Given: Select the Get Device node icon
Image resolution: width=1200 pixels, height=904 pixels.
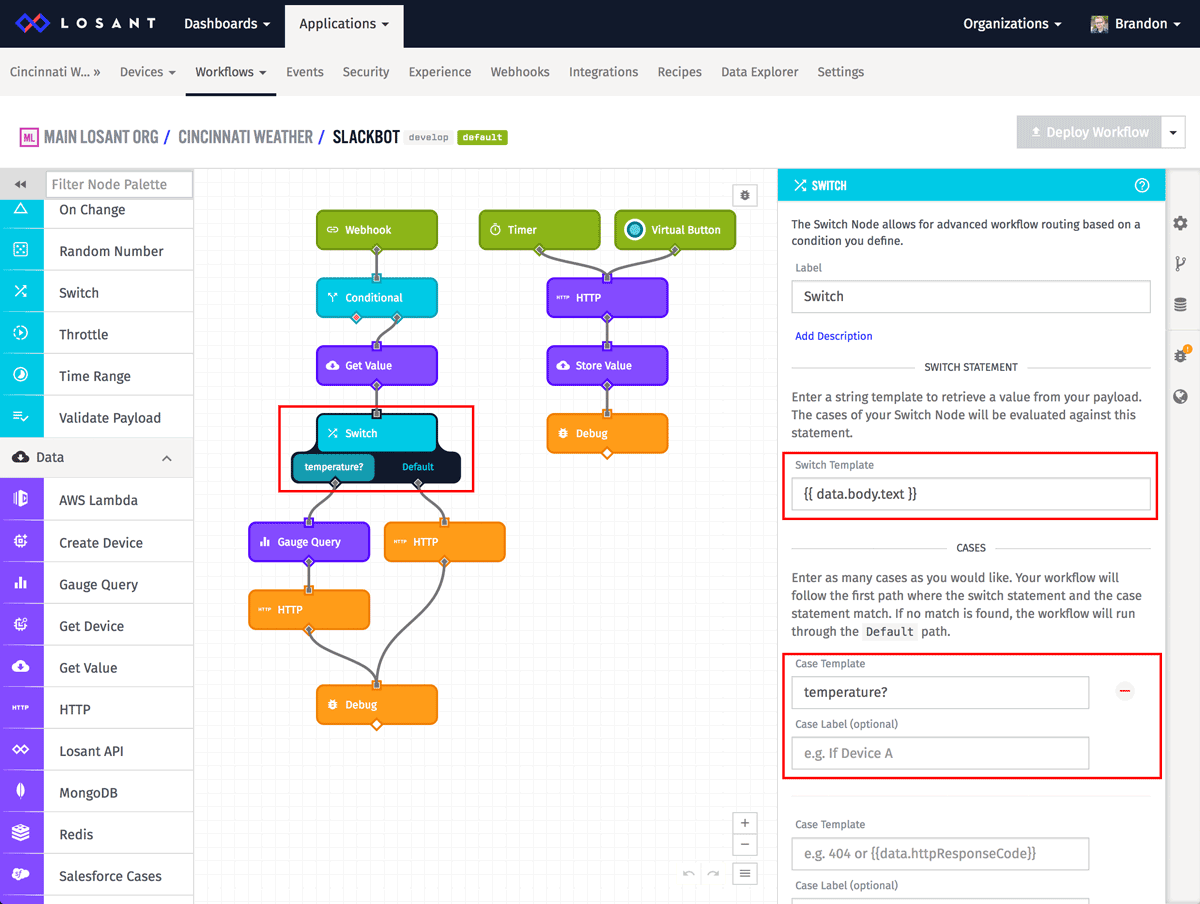Looking at the screenshot, I should [21, 625].
